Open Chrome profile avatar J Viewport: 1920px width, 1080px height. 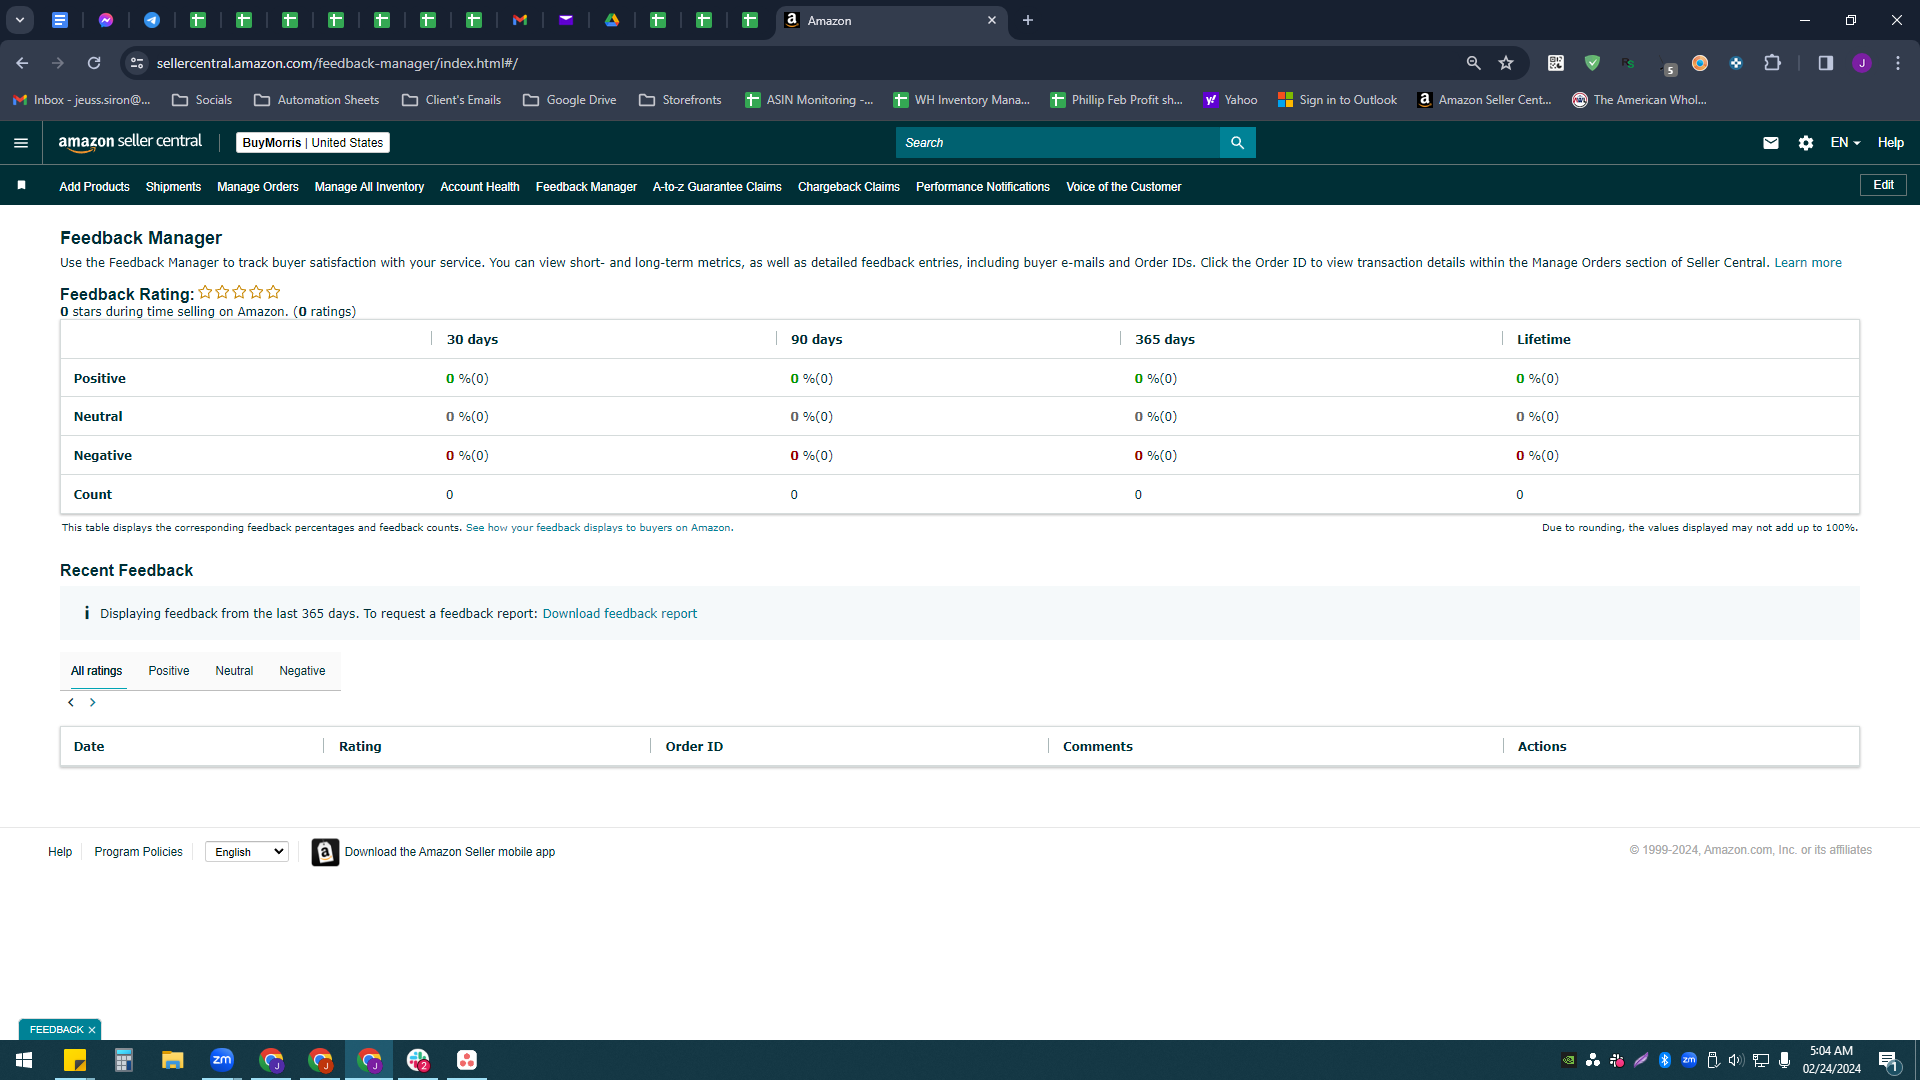(1861, 63)
